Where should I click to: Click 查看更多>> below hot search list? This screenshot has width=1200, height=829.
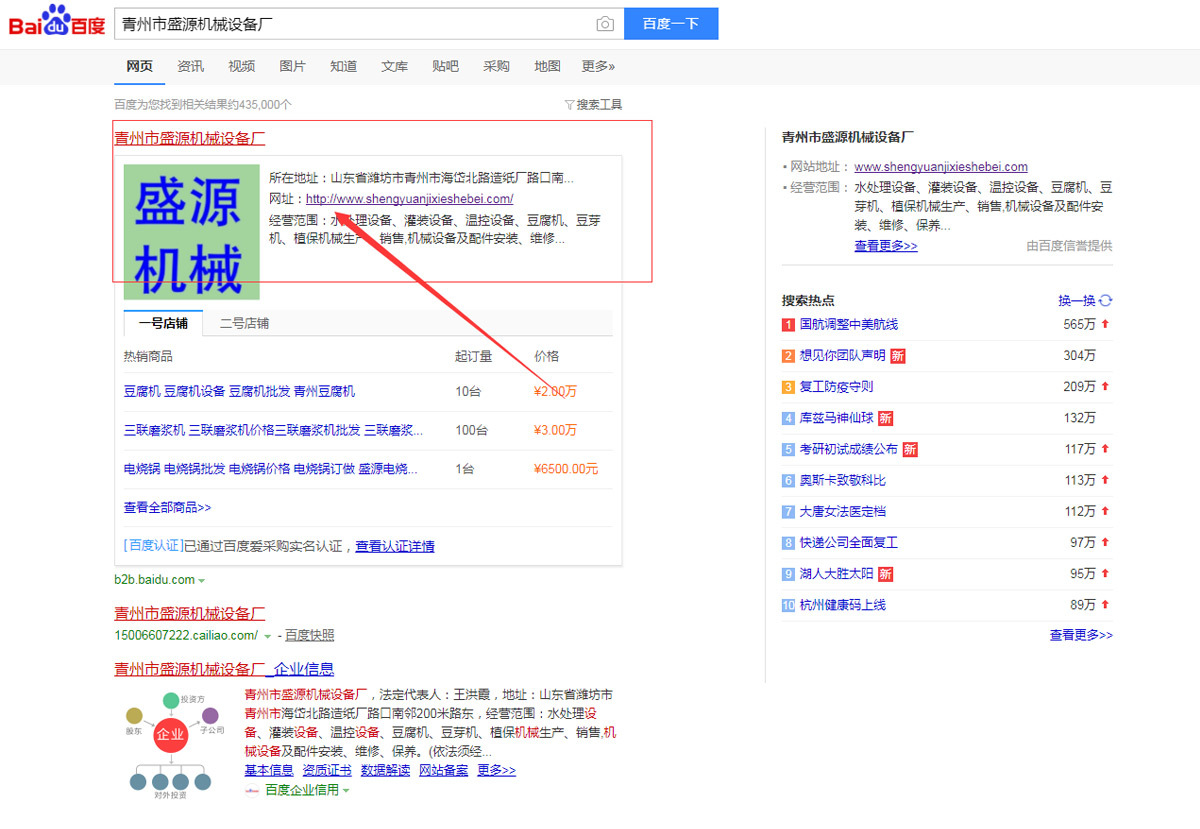coord(1081,635)
